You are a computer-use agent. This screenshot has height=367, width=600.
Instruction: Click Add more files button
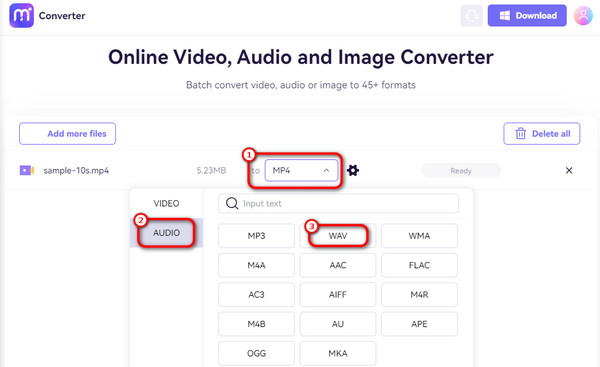click(67, 134)
